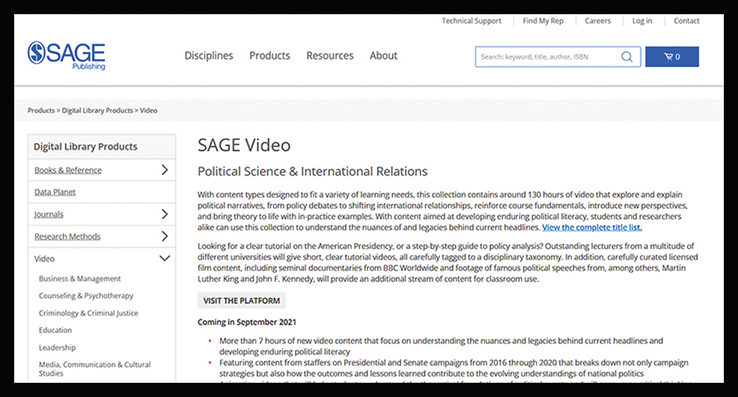738x397 pixels.
Task: Open Data Planet sidebar link
Action: pyautogui.click(x=55, y=192)
